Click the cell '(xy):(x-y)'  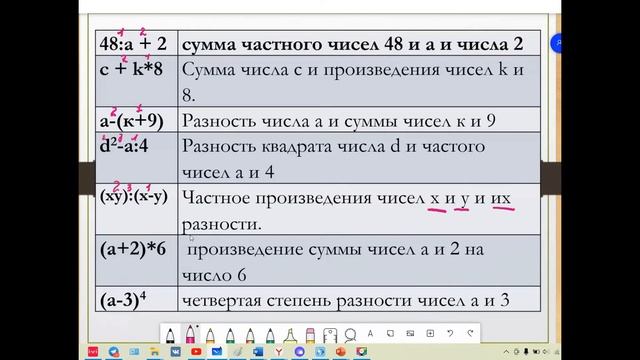click(x=137, y=209)
